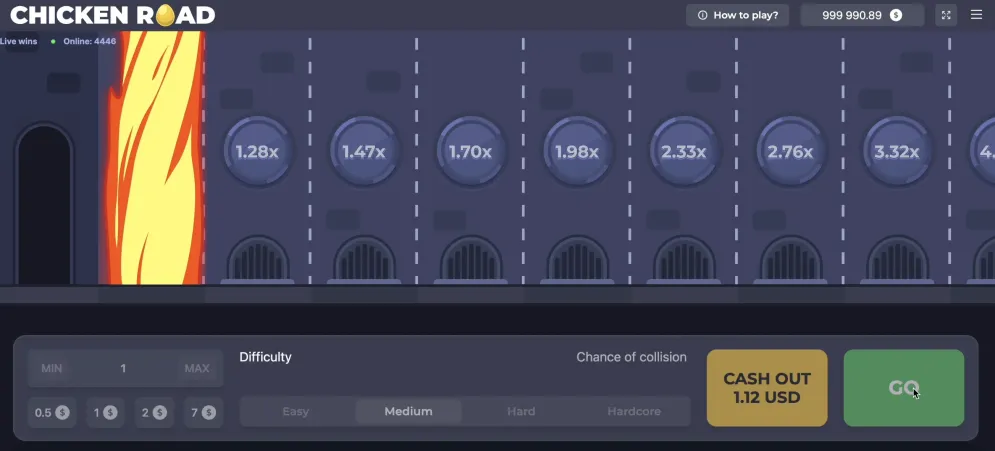Click the 2.33x multiplier manhole

(683, 152)
